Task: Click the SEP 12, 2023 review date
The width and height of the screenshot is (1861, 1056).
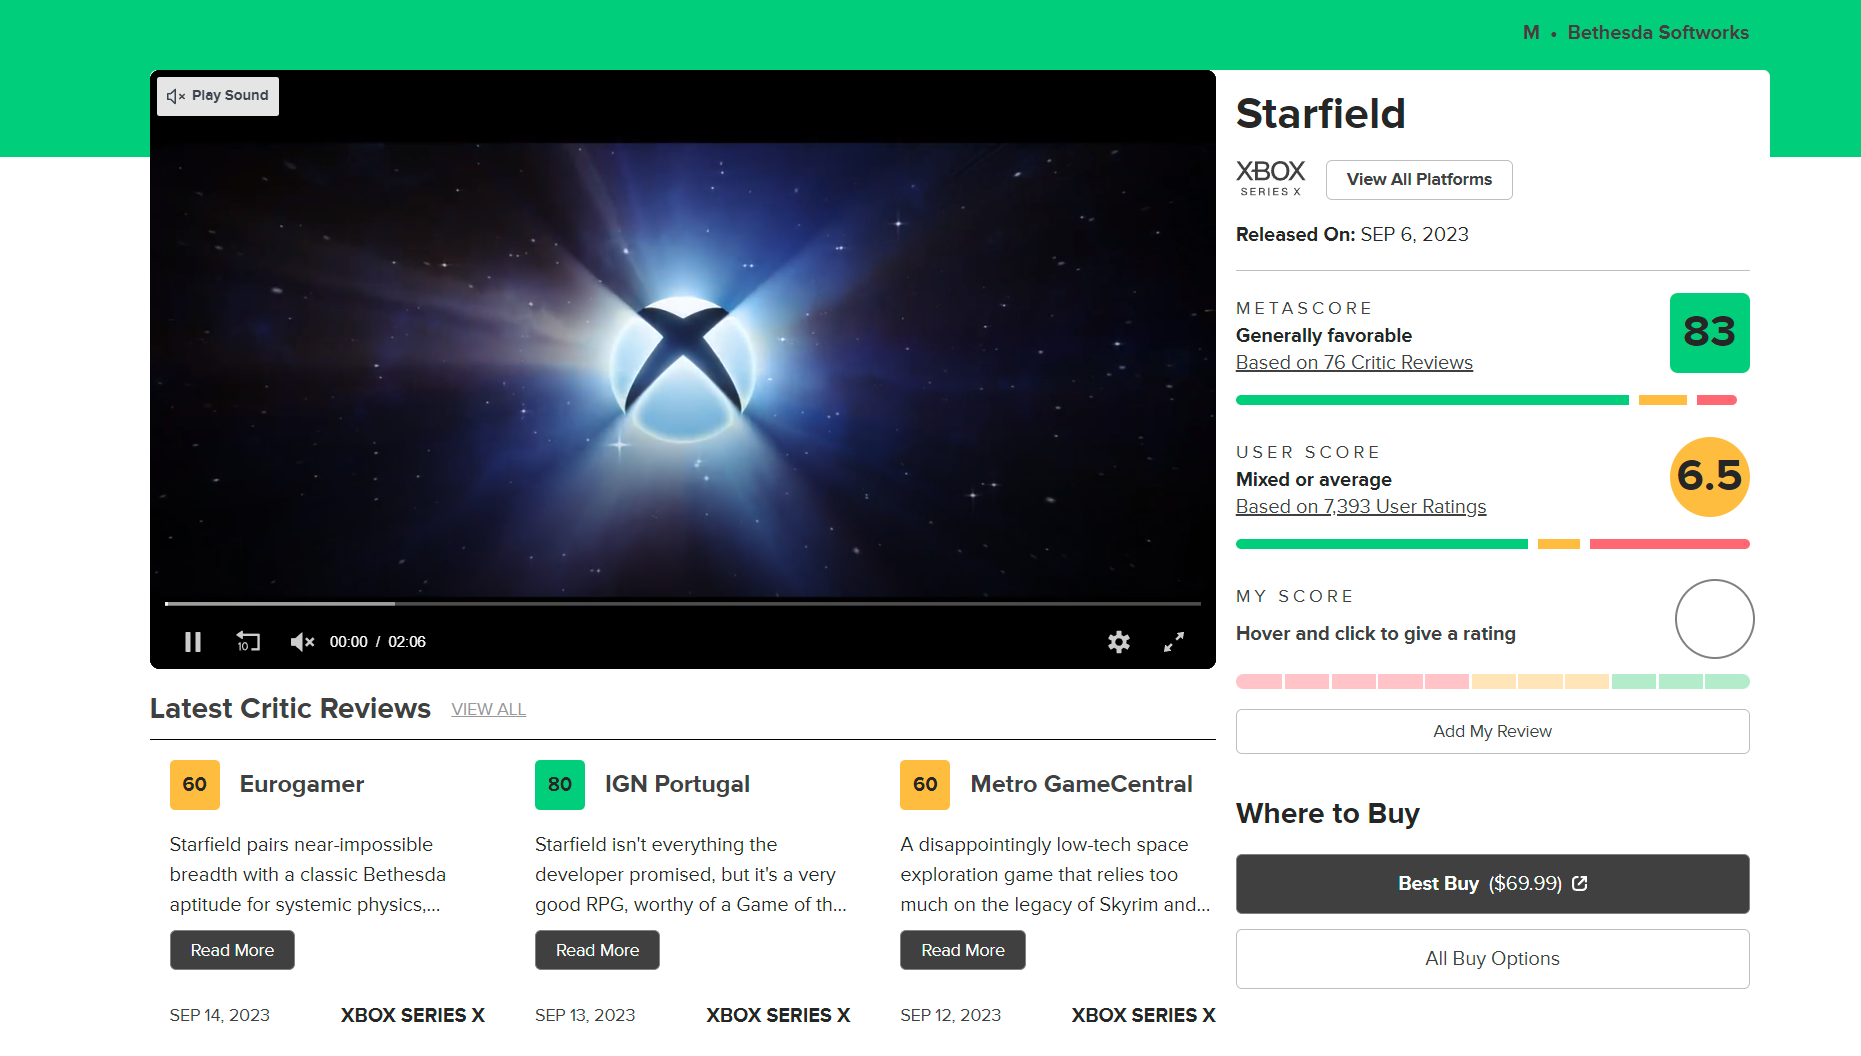Action: 950,1016
